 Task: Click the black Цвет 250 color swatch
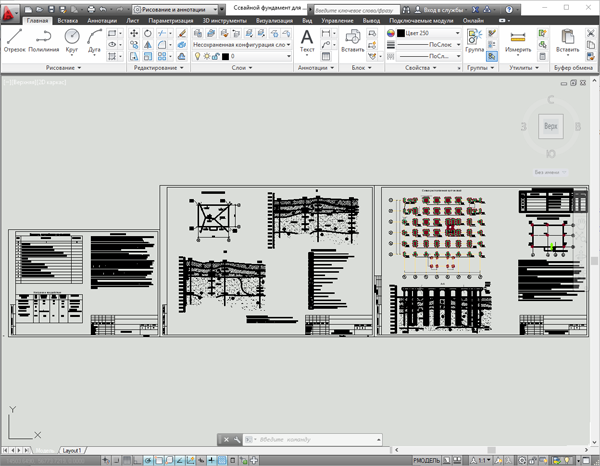click(x=401, y=33)
